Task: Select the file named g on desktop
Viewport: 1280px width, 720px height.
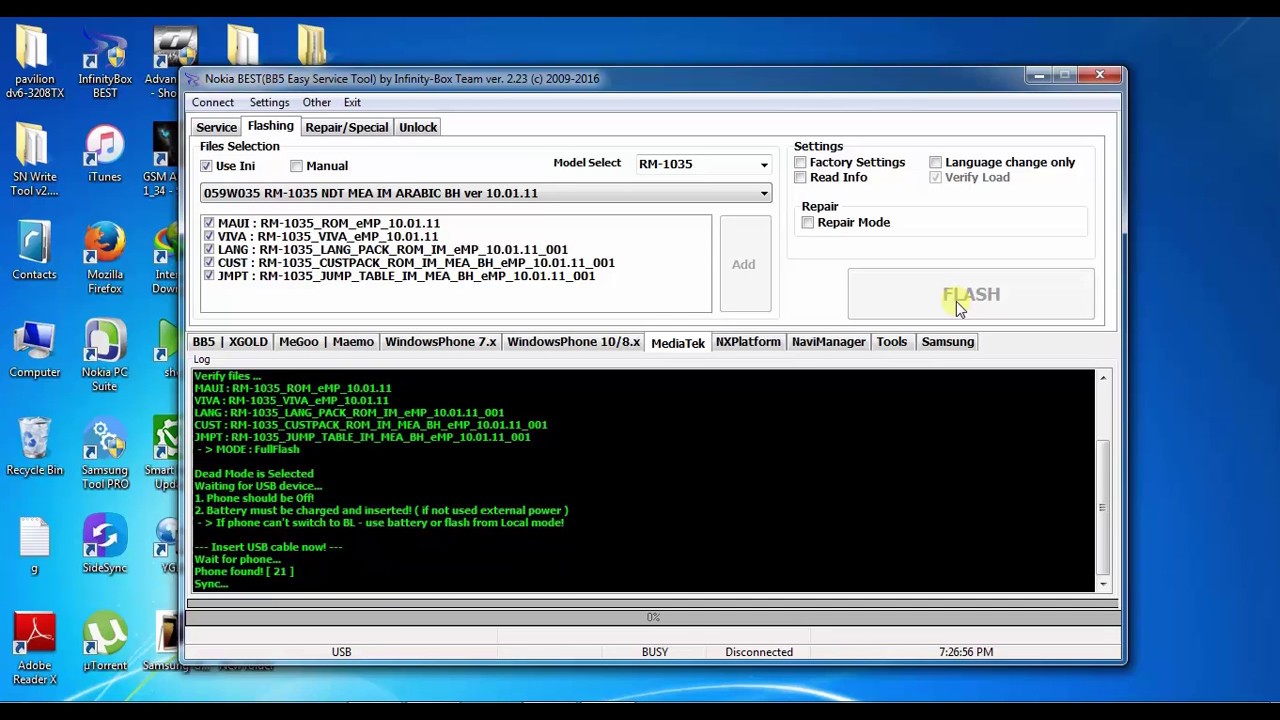Action: pyautogui.click(x=34, y=545)
